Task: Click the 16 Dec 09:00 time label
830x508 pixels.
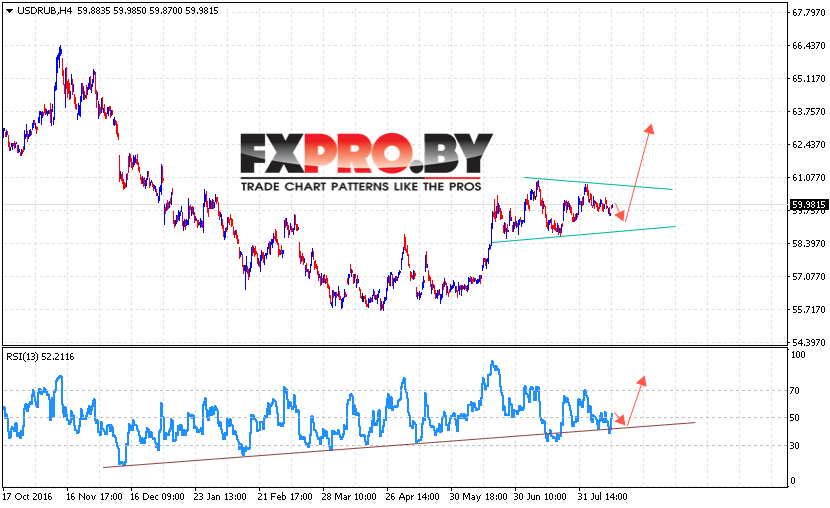Action: [157, 497]
